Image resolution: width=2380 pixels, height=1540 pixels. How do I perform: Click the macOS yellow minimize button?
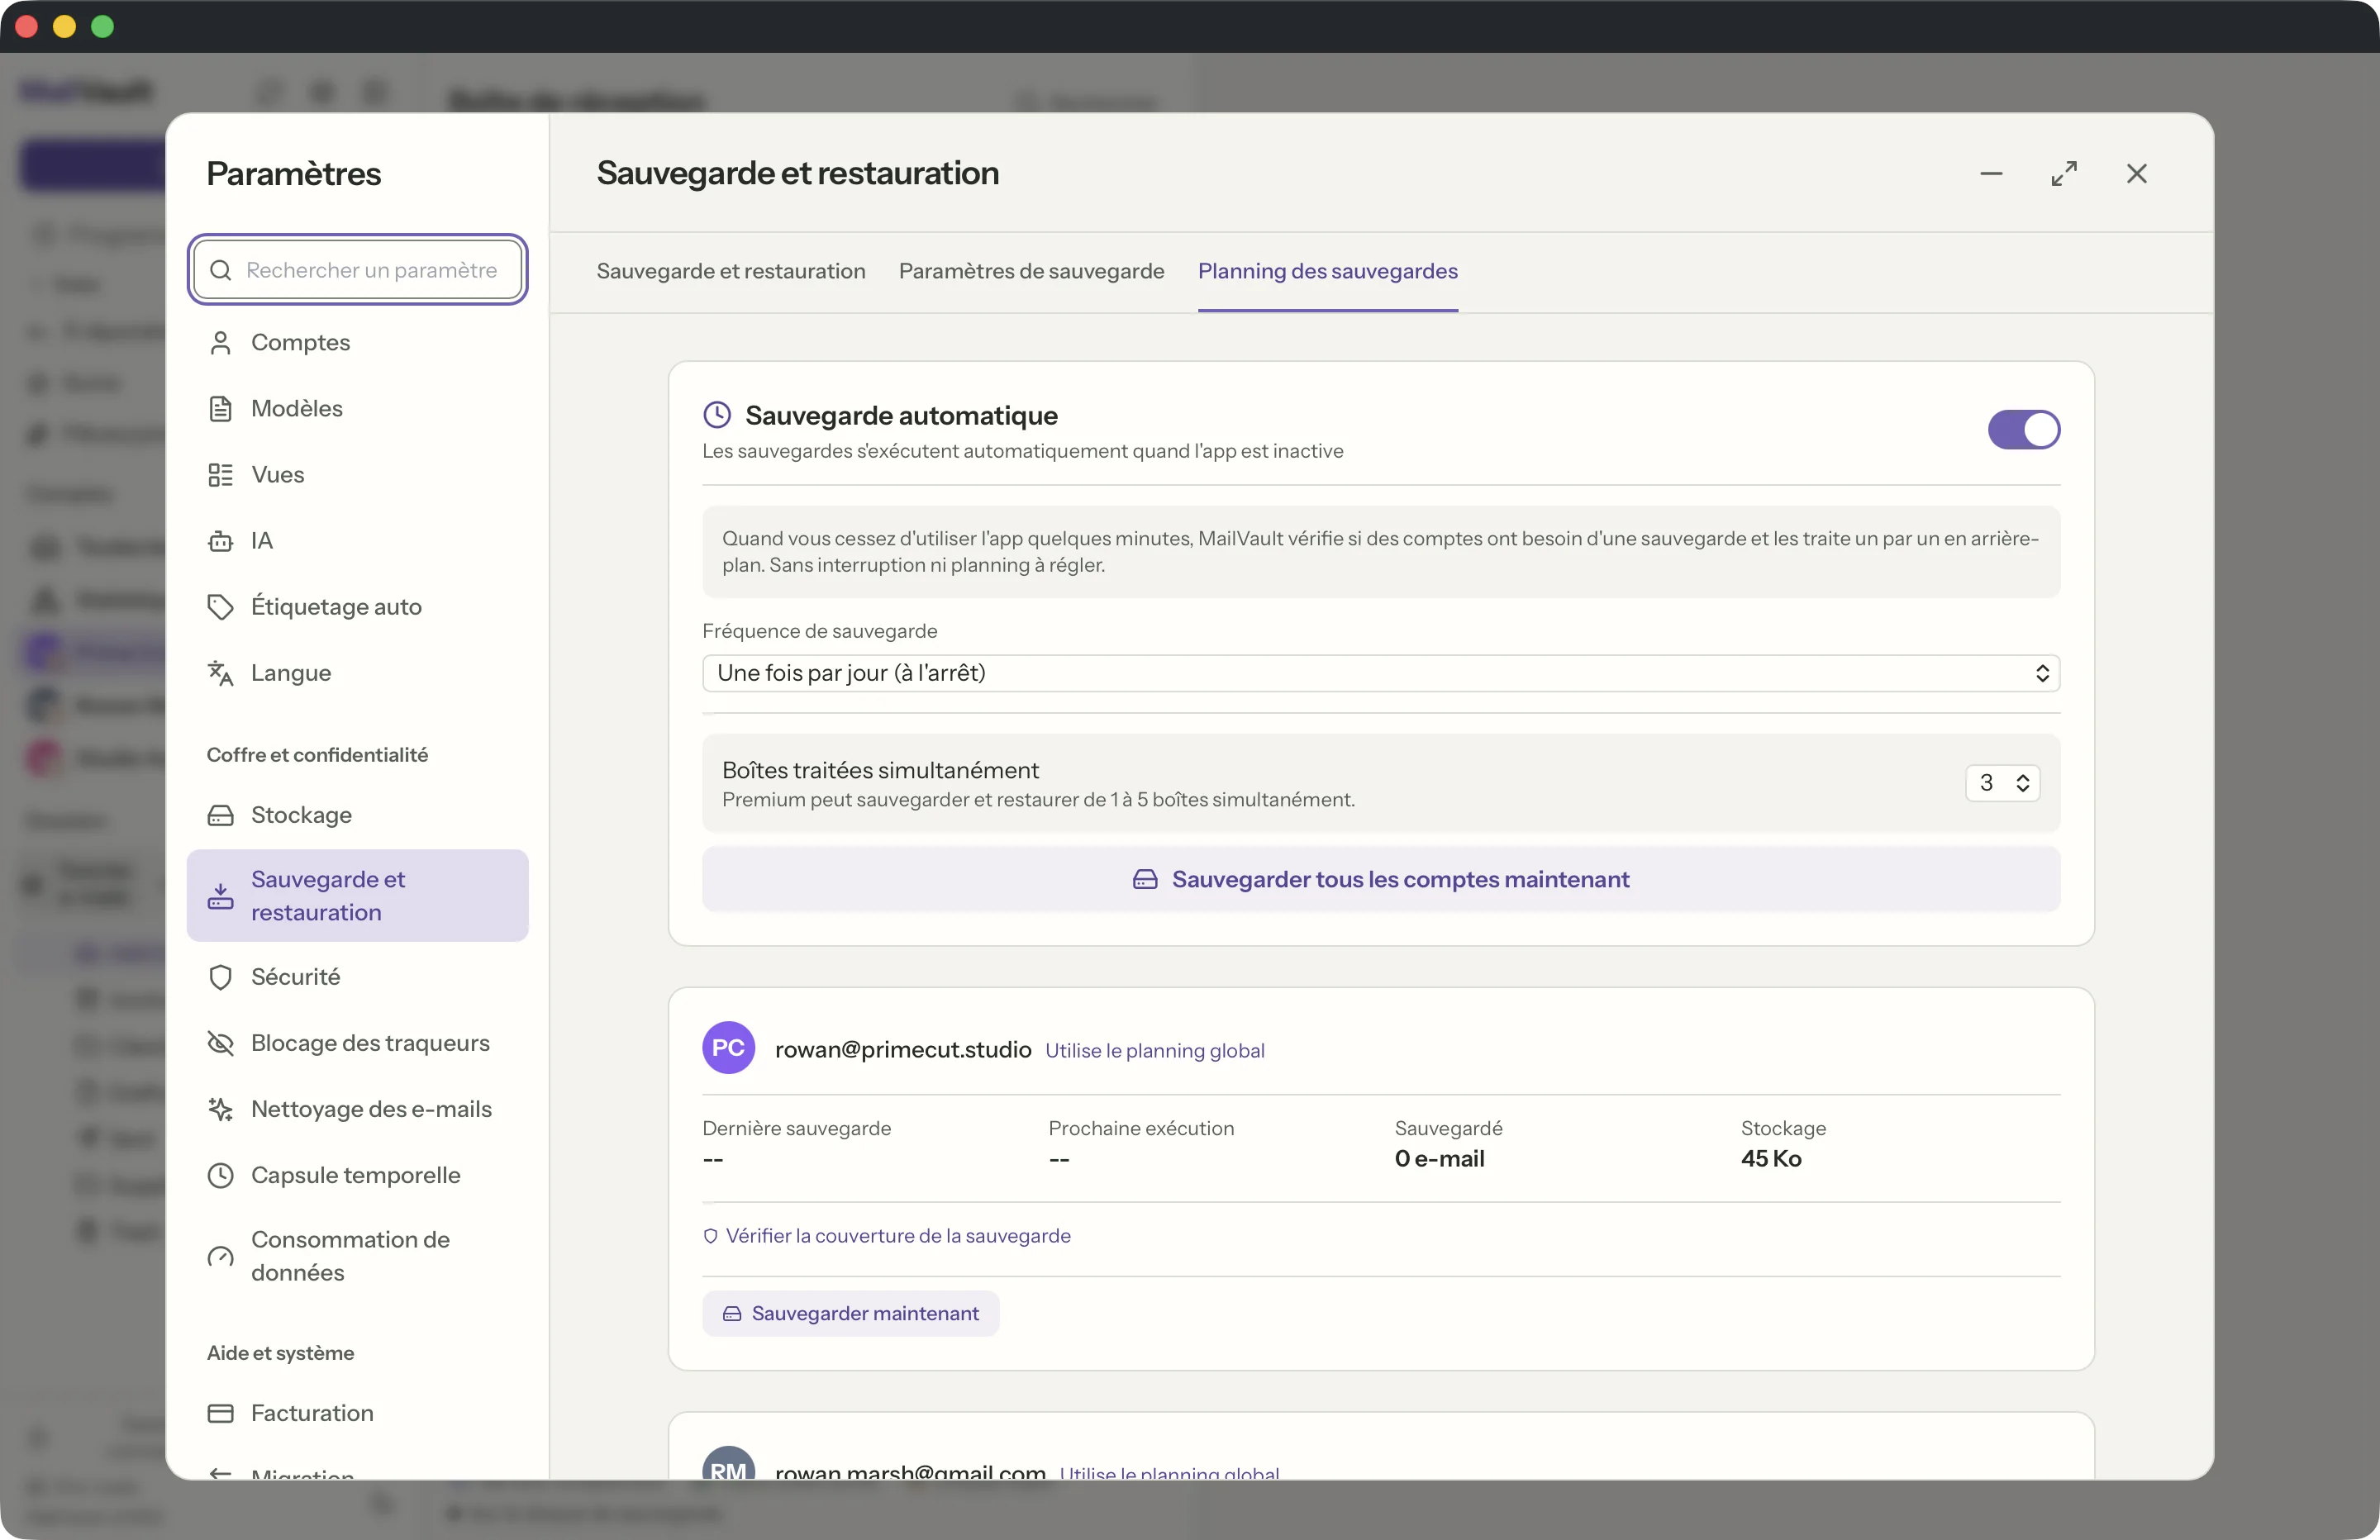[65, 27]
